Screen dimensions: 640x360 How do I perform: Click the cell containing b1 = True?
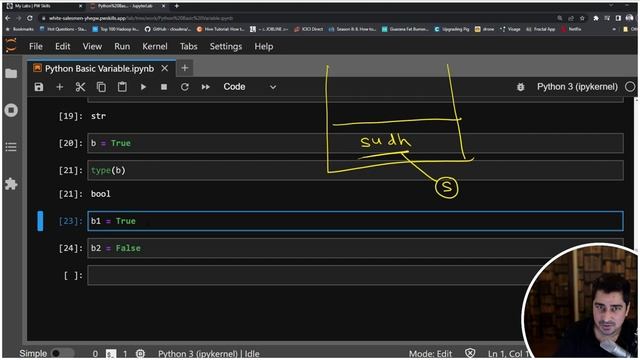(355, 221)
